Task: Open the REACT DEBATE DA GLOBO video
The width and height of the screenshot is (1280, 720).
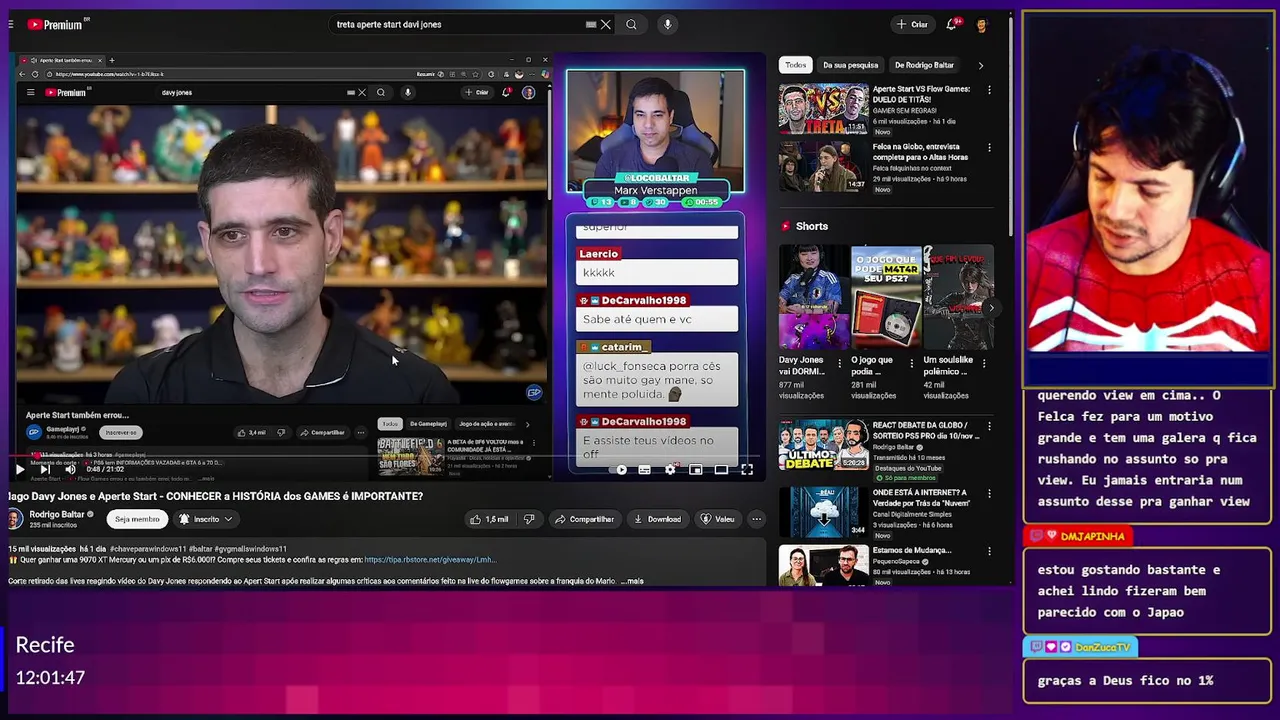Action: 823,444
